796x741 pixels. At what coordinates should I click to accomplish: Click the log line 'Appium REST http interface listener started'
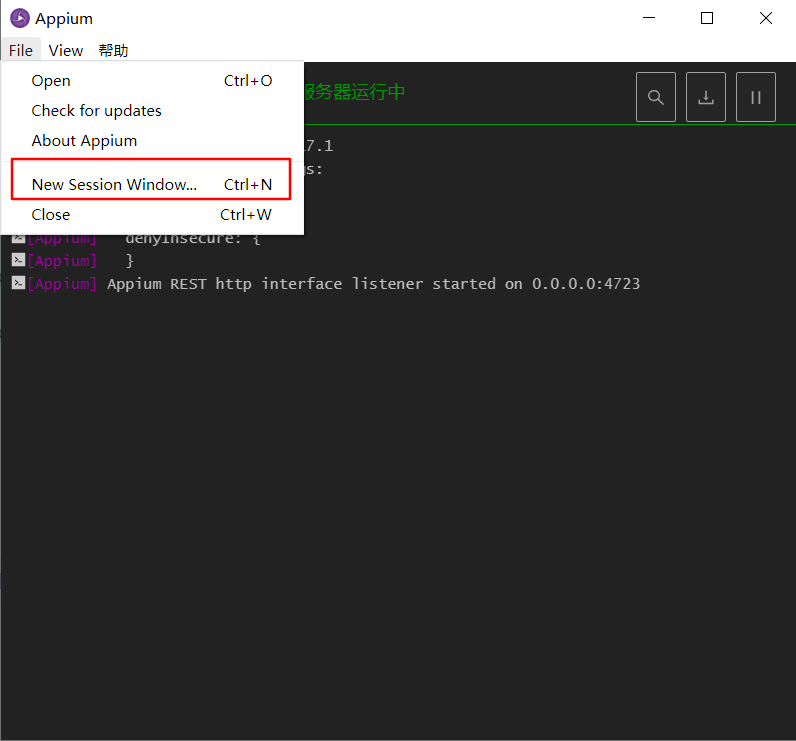click(374, 284)
